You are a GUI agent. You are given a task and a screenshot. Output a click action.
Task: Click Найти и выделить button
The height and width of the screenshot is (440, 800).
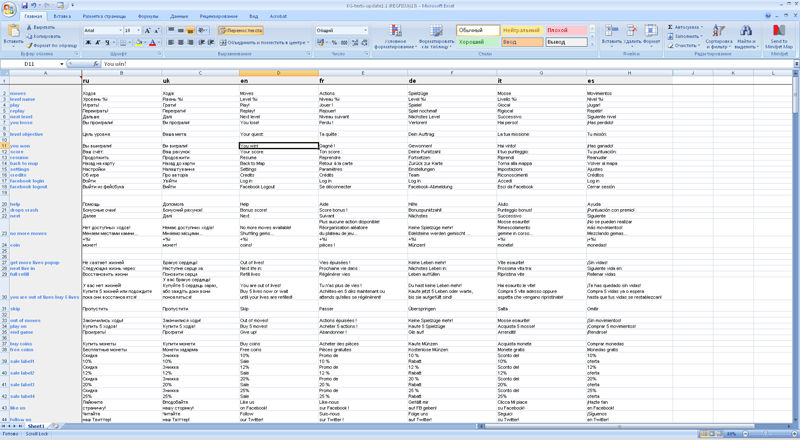(x=745, y=36)
